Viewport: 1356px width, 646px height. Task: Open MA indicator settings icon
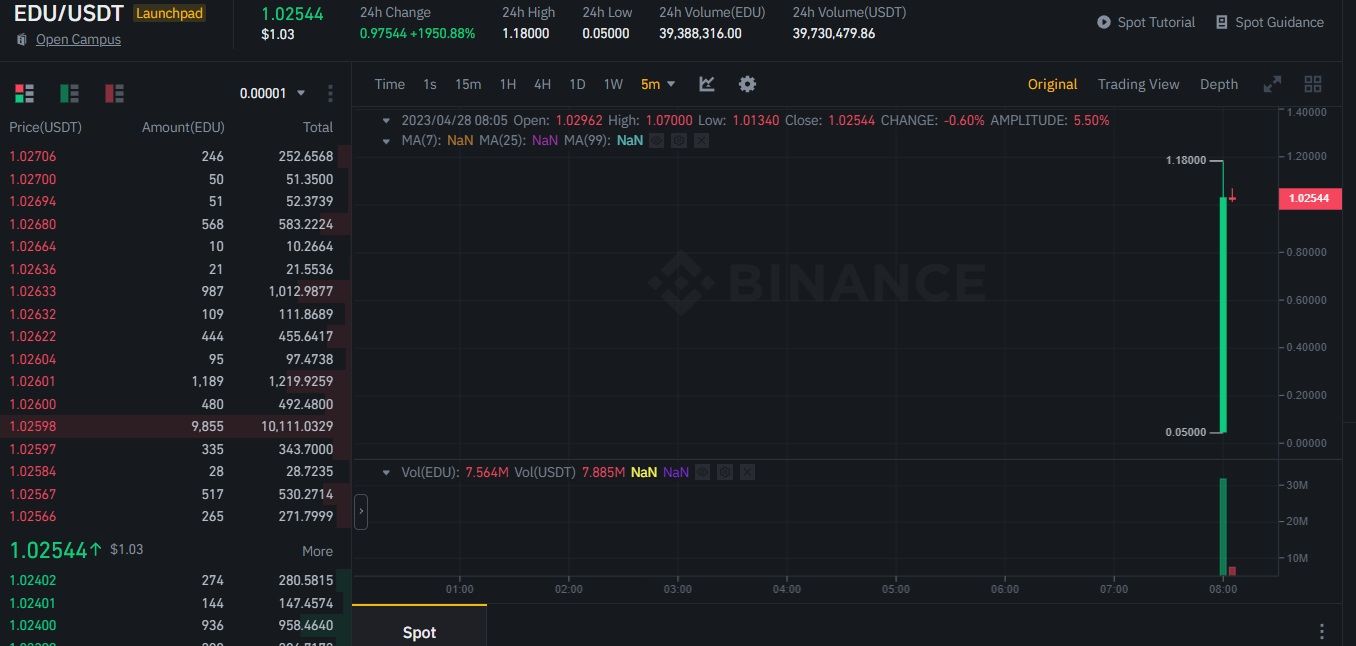coord(679,140)
